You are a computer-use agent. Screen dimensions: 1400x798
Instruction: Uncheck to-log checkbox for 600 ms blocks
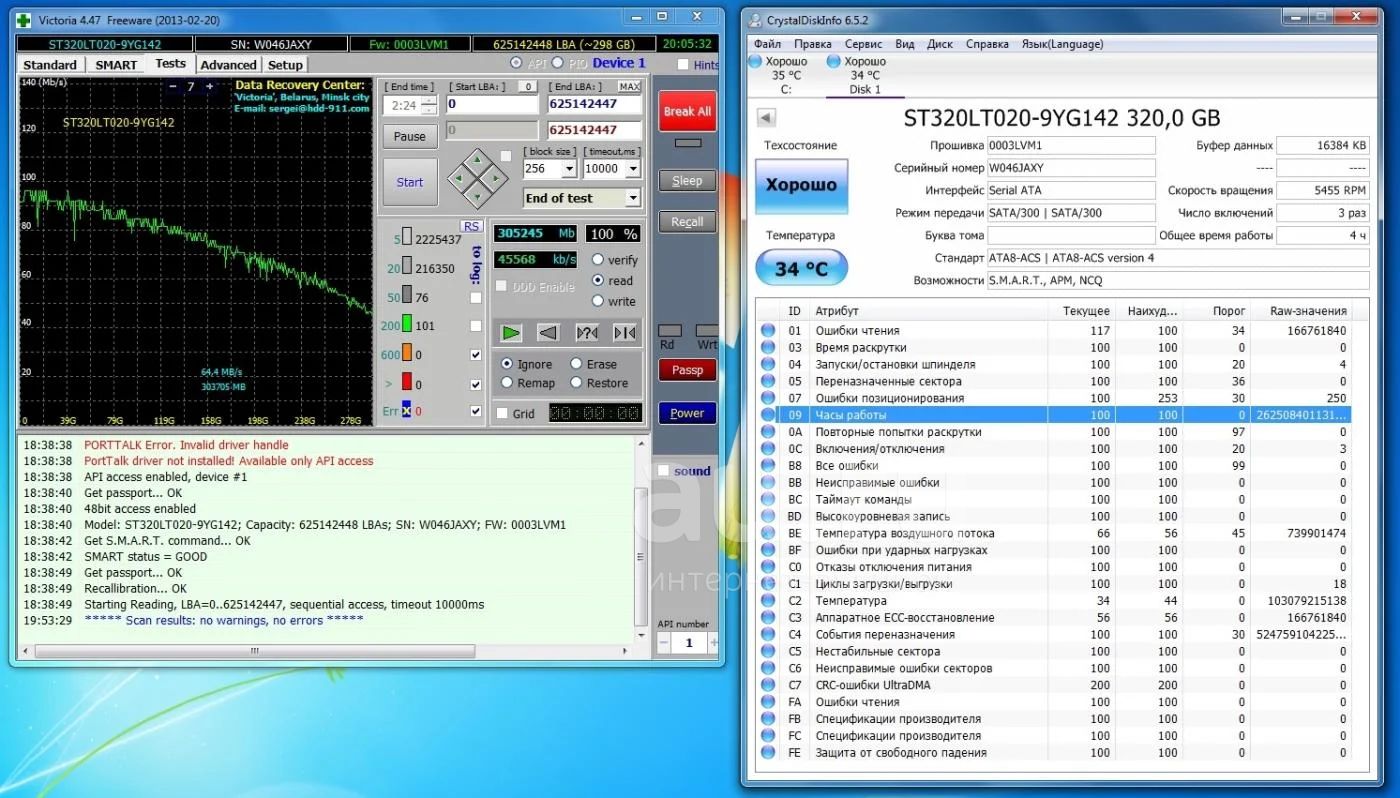pyautogui.click(x=476, y=355)
